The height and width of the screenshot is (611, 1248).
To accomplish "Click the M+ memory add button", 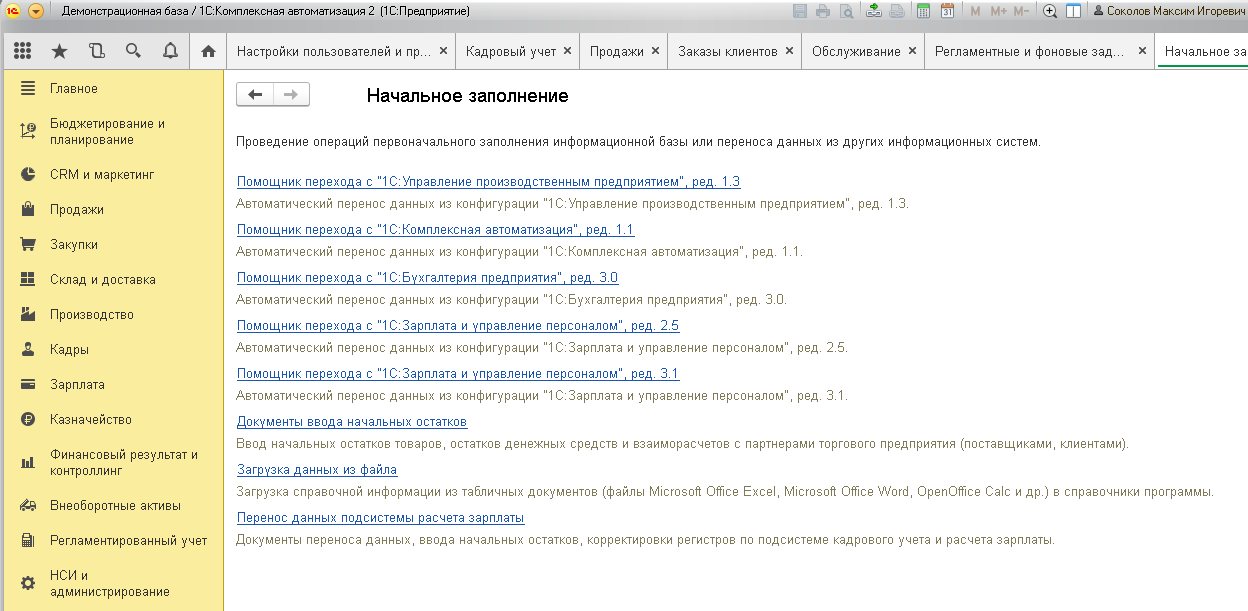I will click(x=998, y=11).
